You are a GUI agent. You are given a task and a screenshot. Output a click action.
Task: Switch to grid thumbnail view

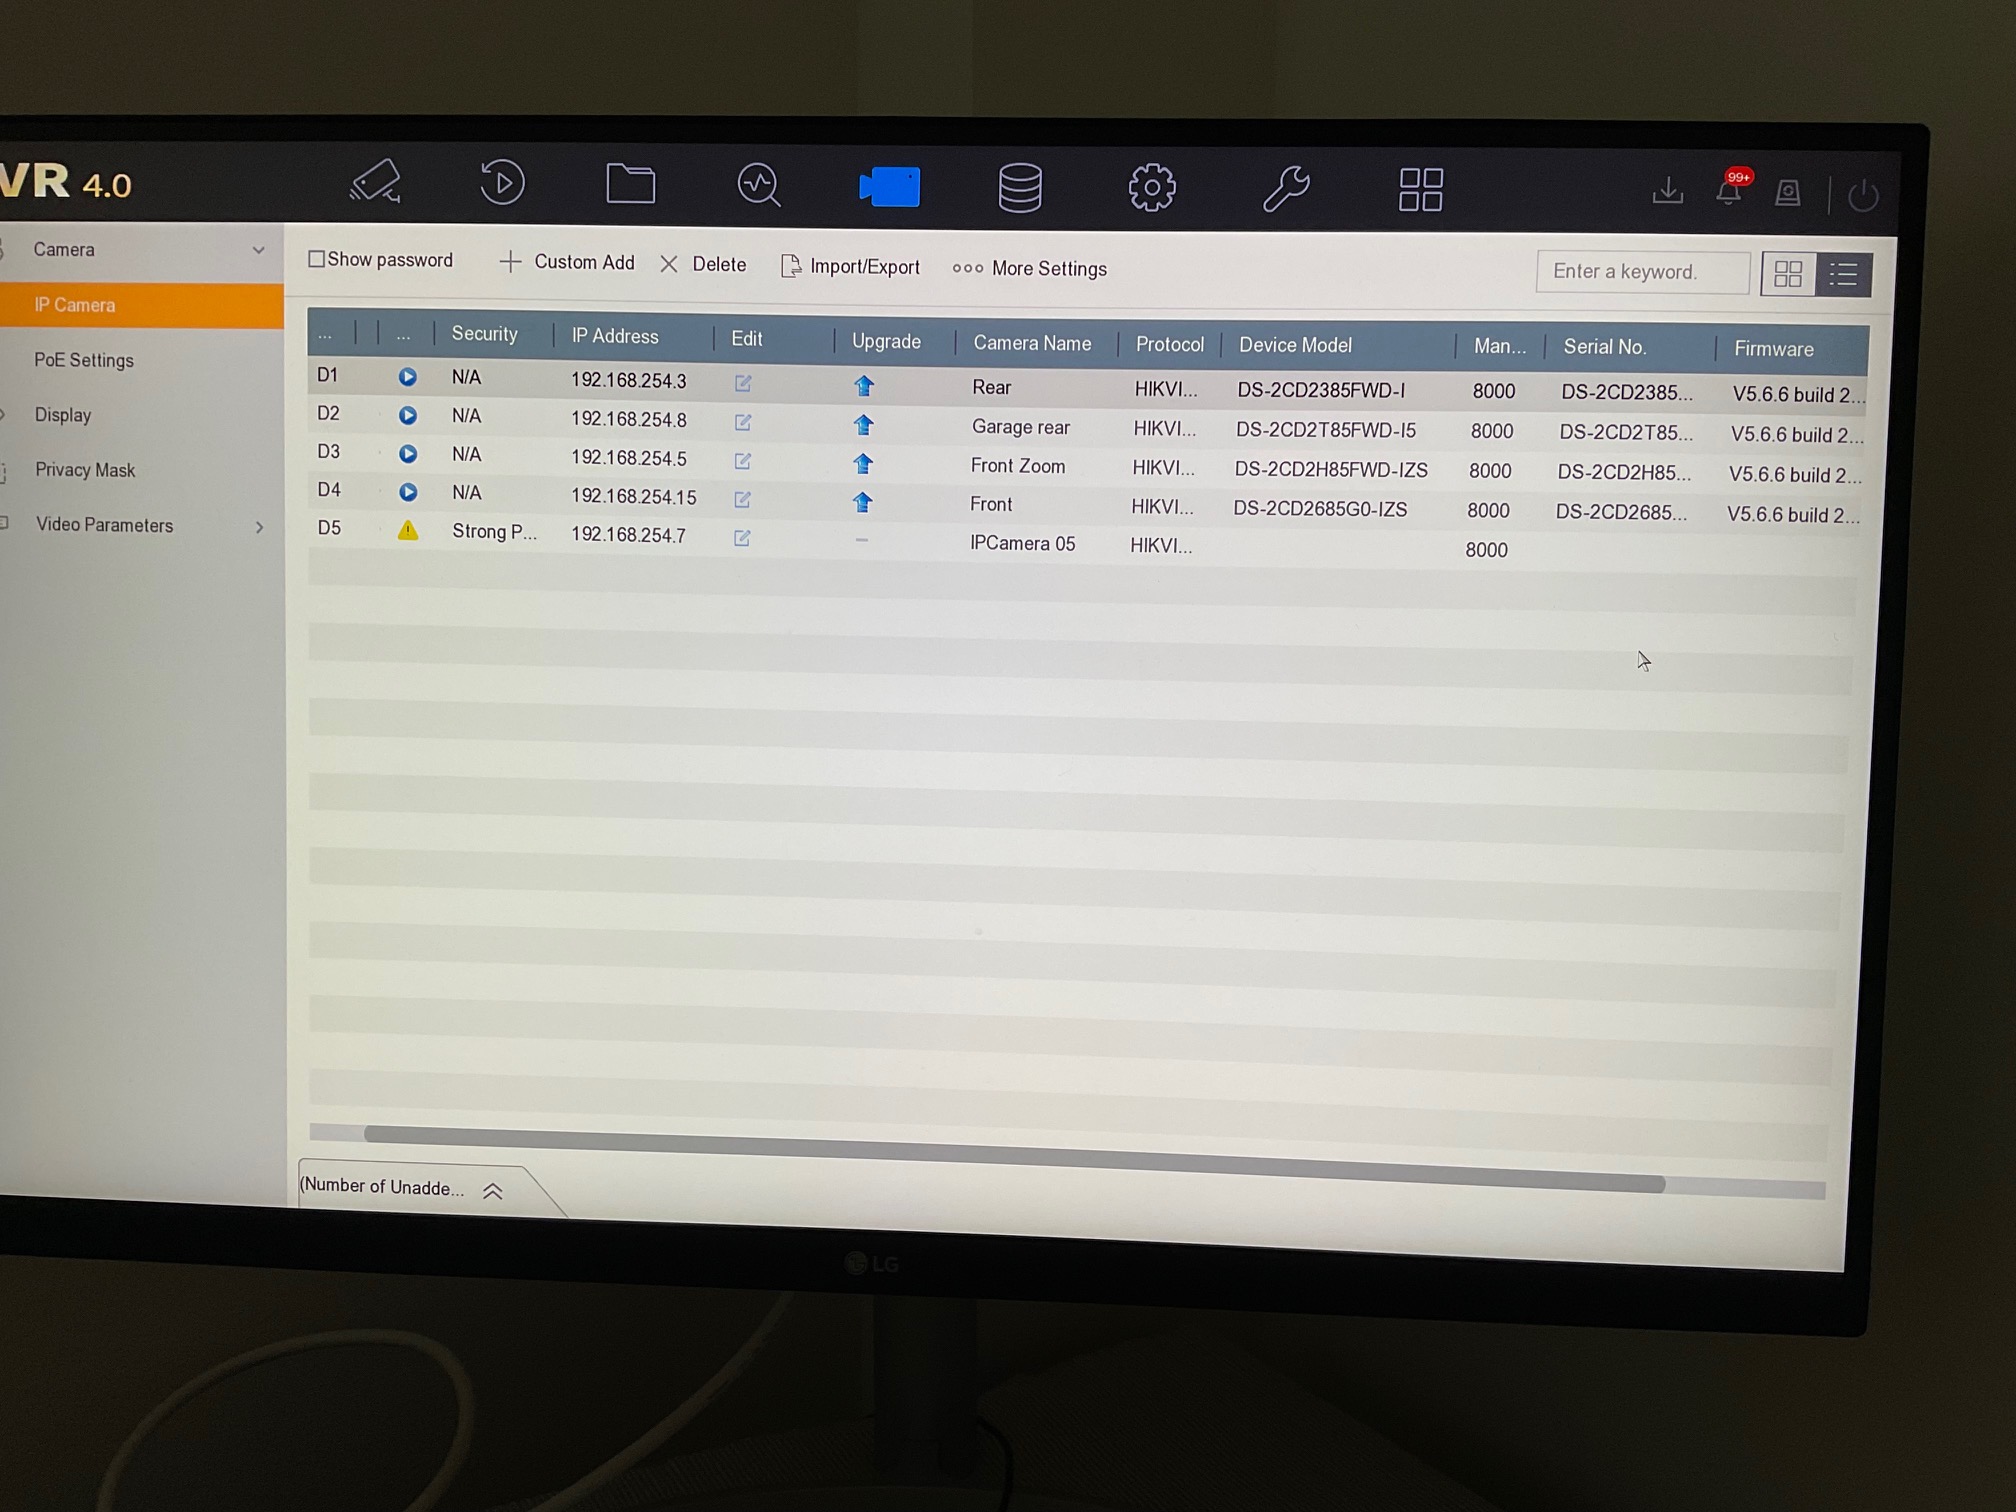tap(1787, 274)
